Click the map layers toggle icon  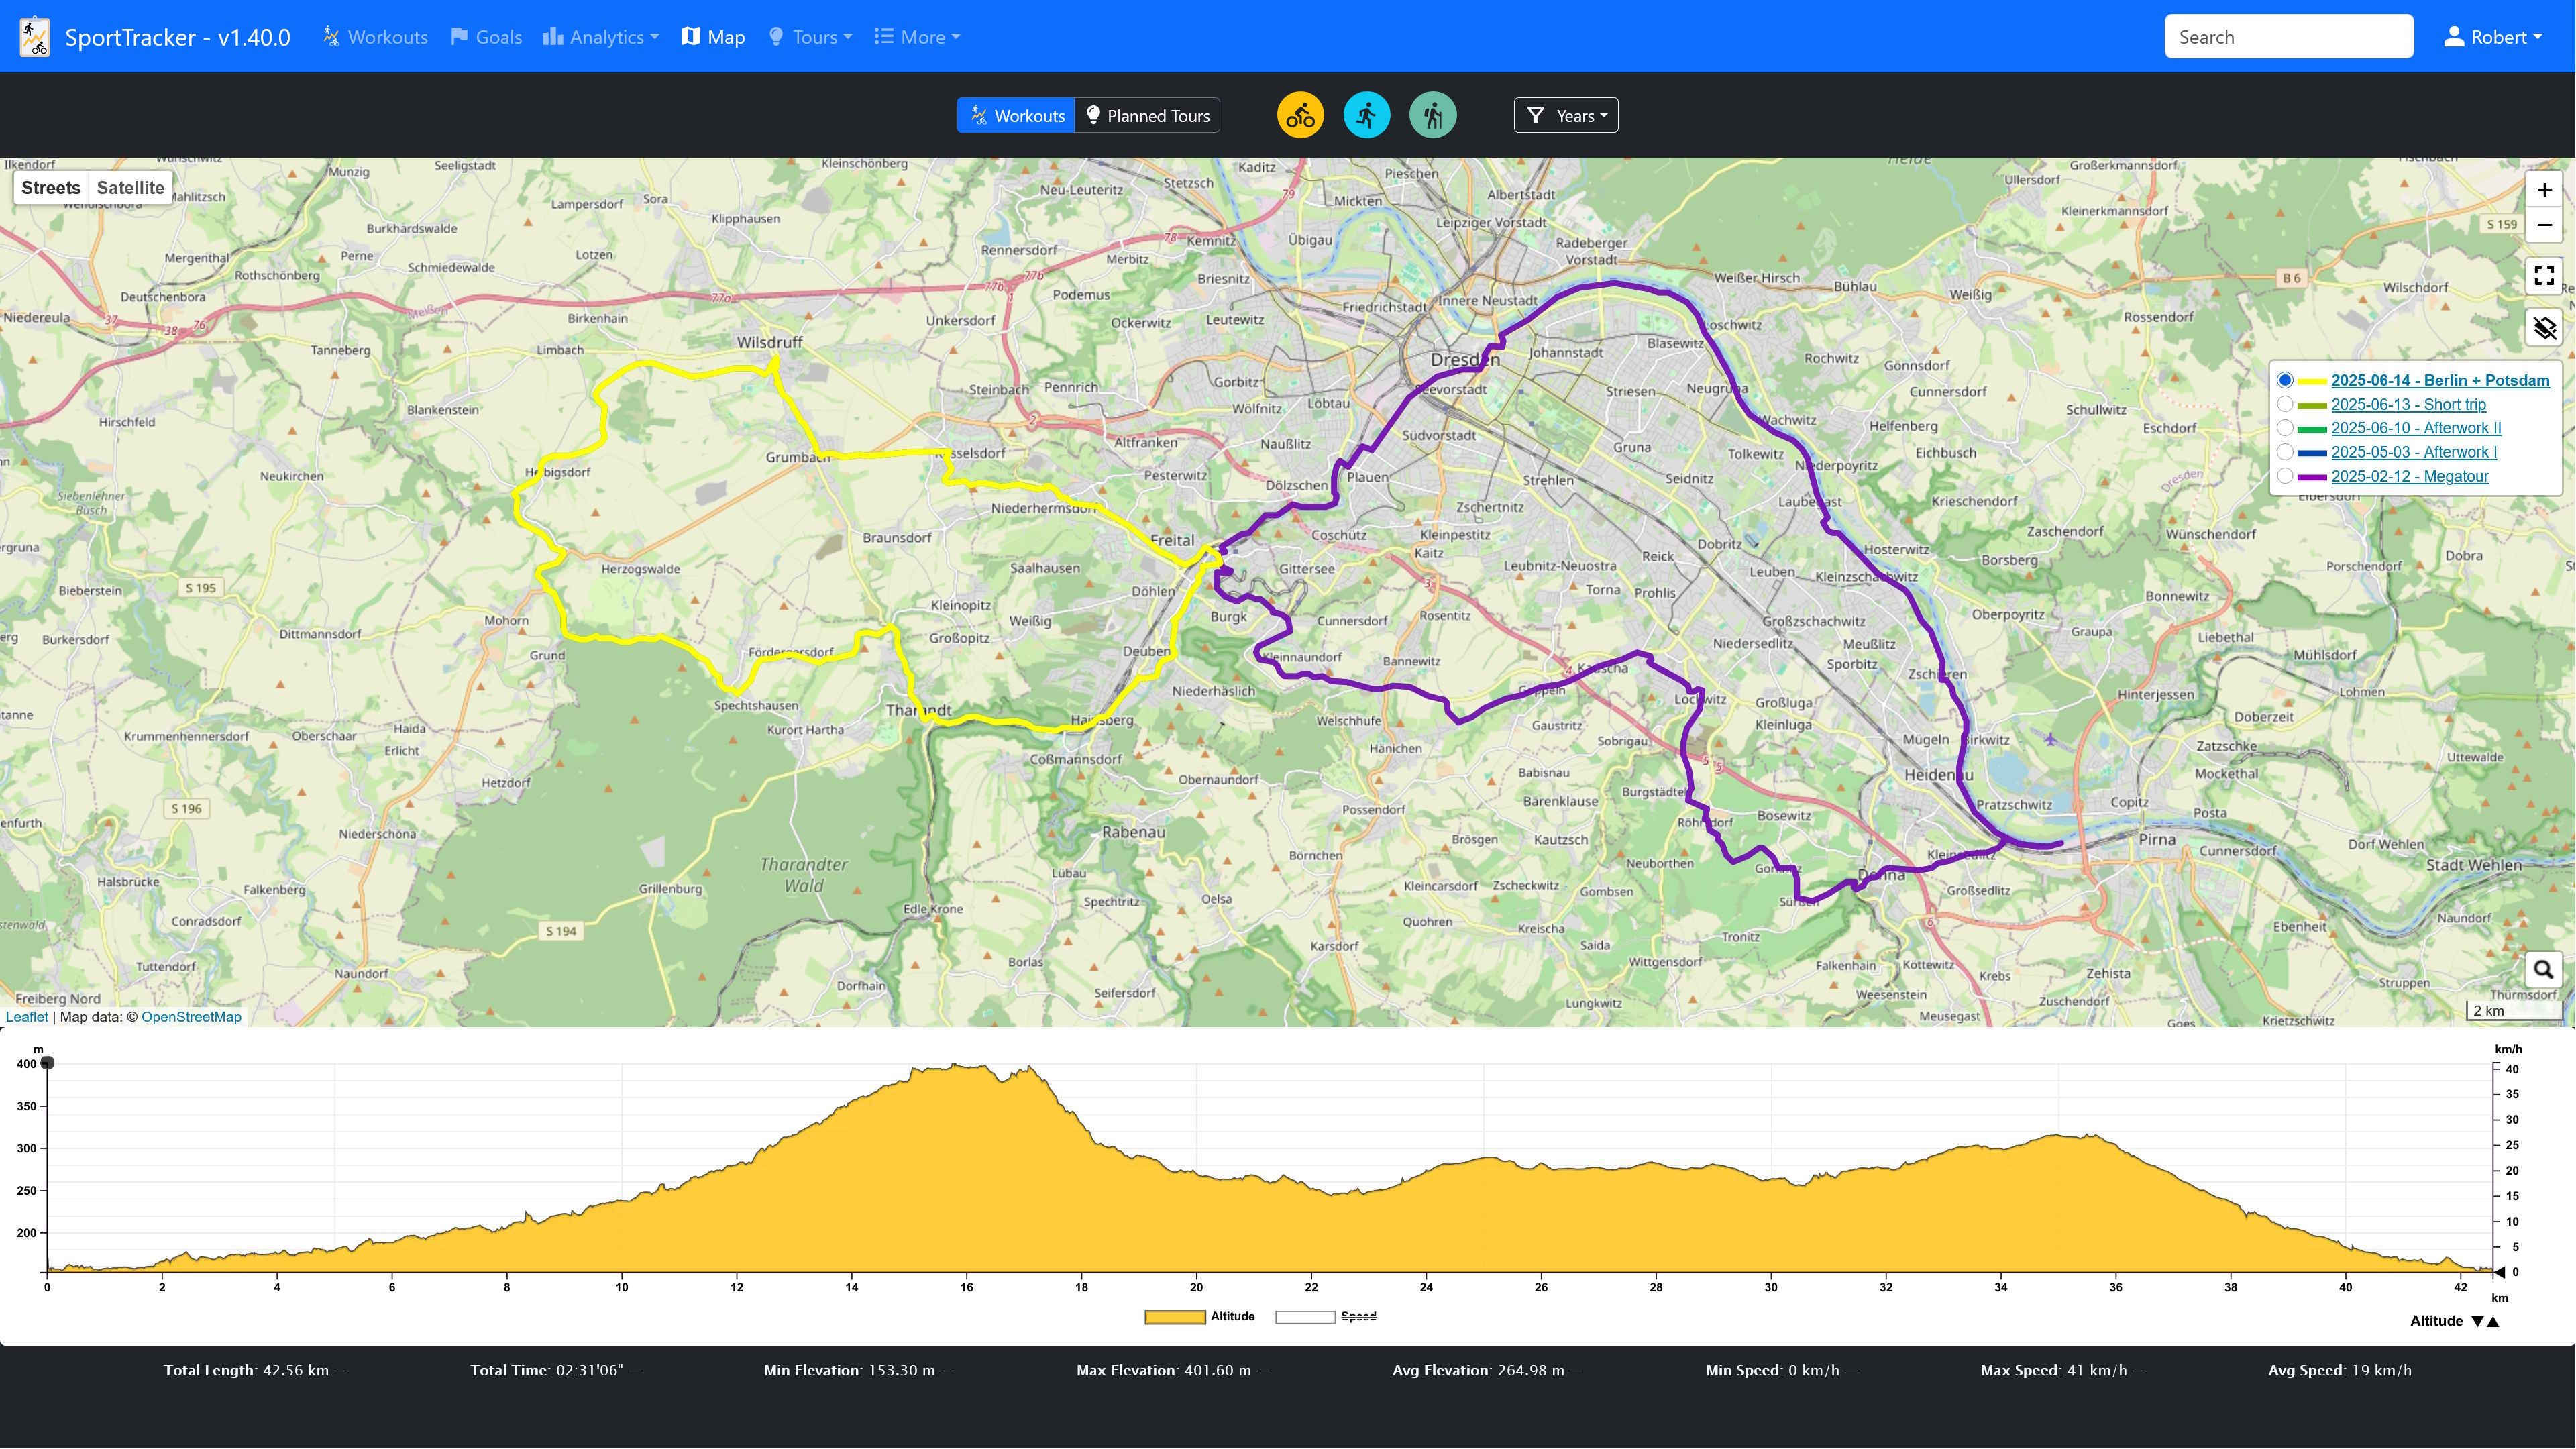(2544, 327)
